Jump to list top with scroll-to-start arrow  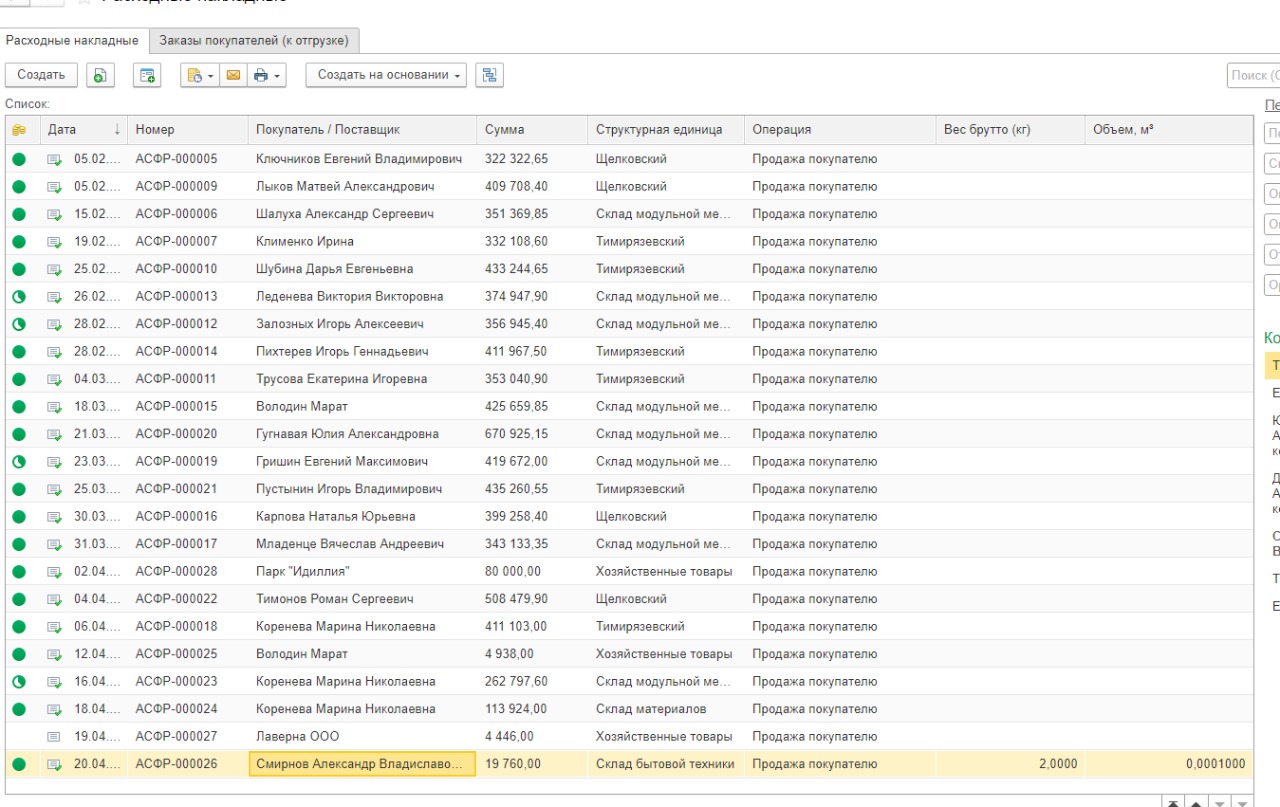[1171, 802]
